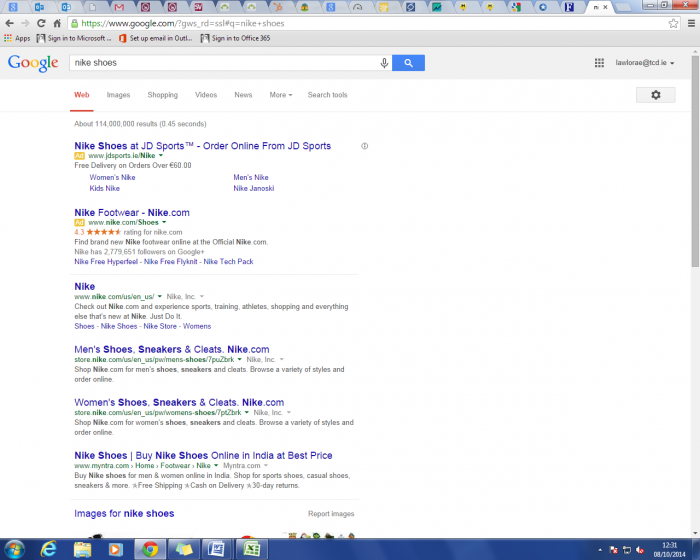Expand dropdown arrow next to www.jdsports.ie/Nike

tap(161, 155)
